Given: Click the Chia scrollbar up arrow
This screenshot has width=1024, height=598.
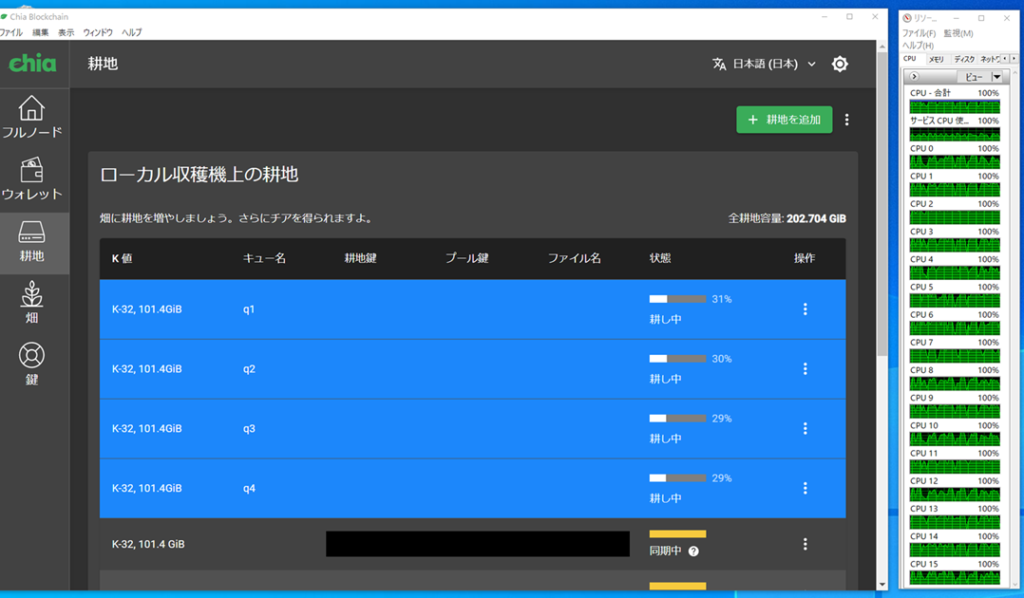Looking at the screenshot, I should coord(882,46).
